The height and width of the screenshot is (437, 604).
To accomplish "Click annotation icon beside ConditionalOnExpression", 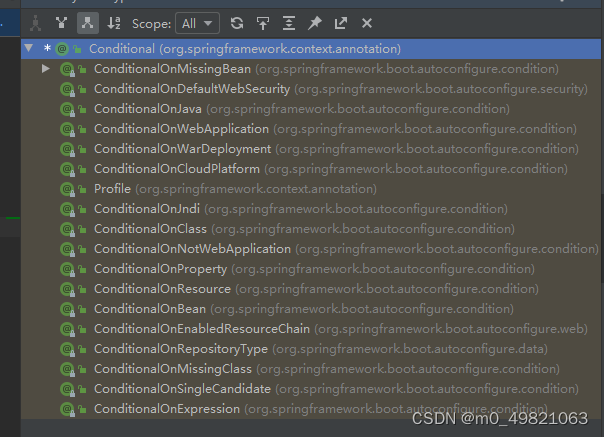I will [67, 410].
